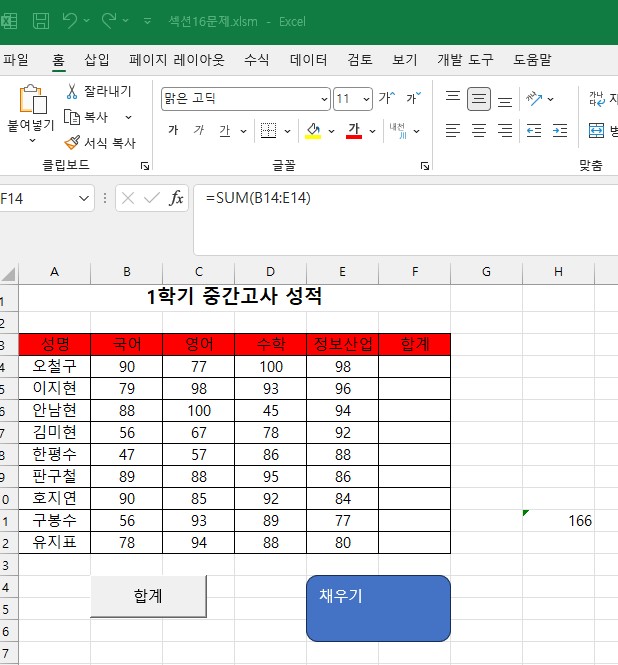This screenshot has width=618, height=665.
Task: Open the font size dropdown
Action: 367,99
